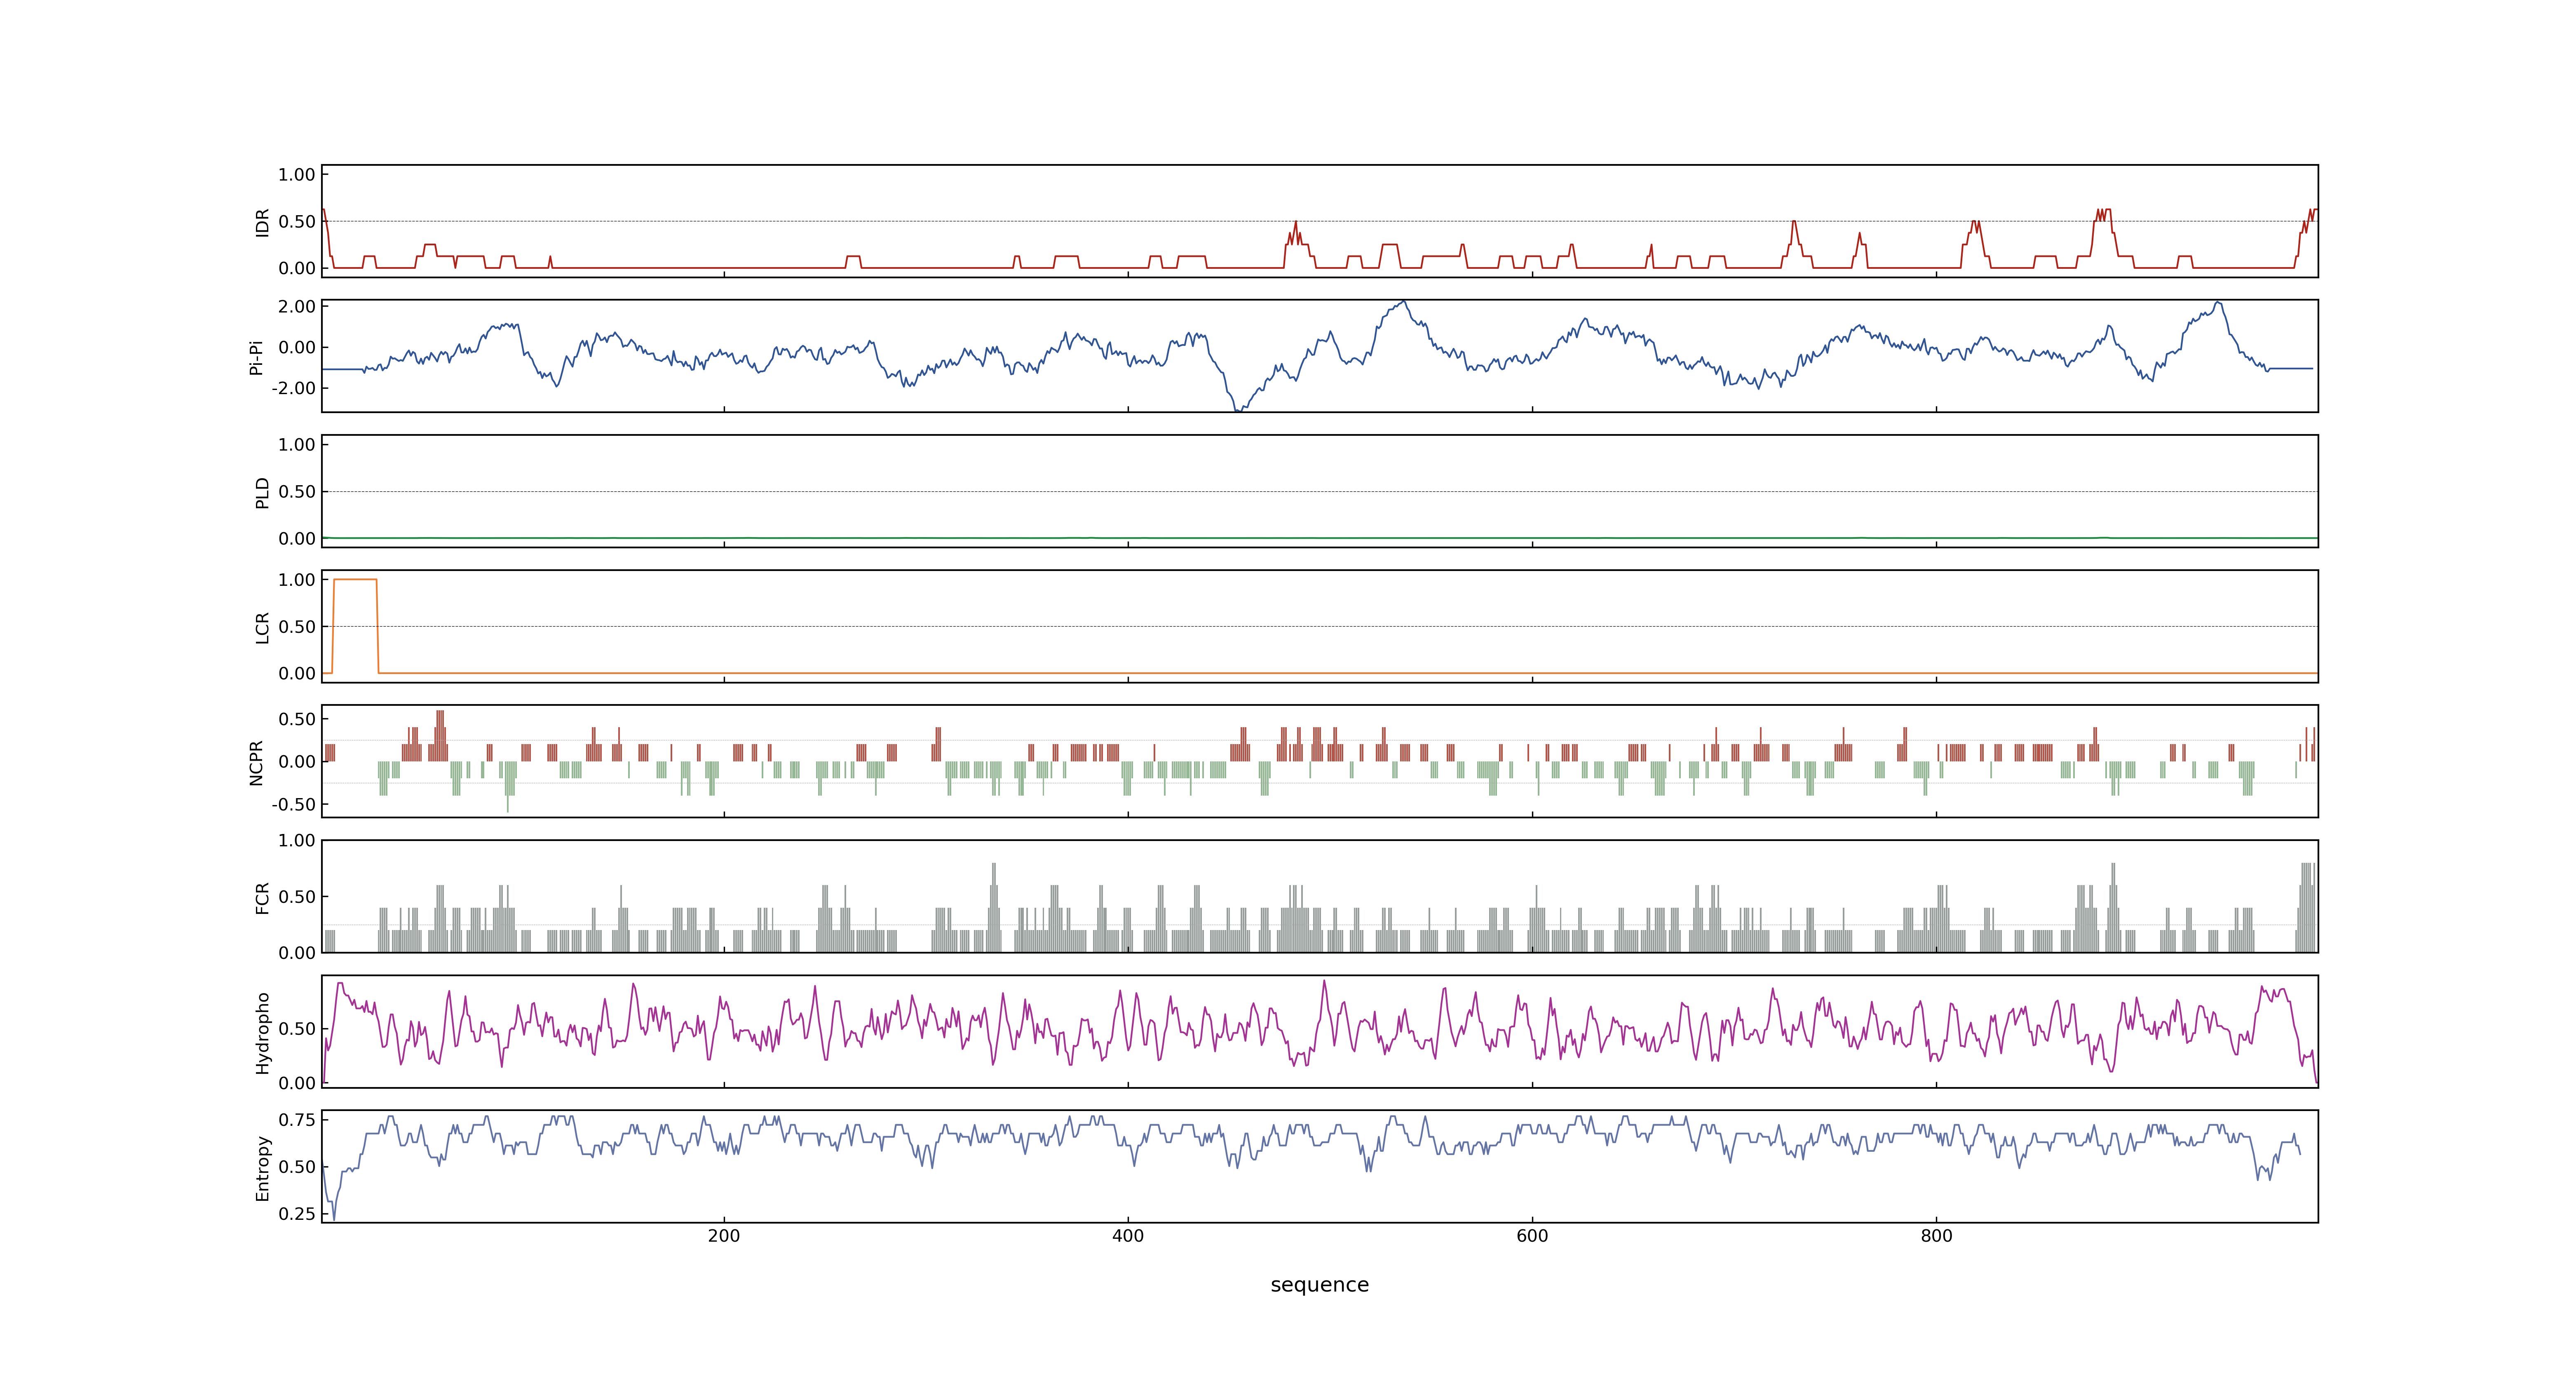
Task: Click the x-axis tick label 600
Action: [1532, 1236]
